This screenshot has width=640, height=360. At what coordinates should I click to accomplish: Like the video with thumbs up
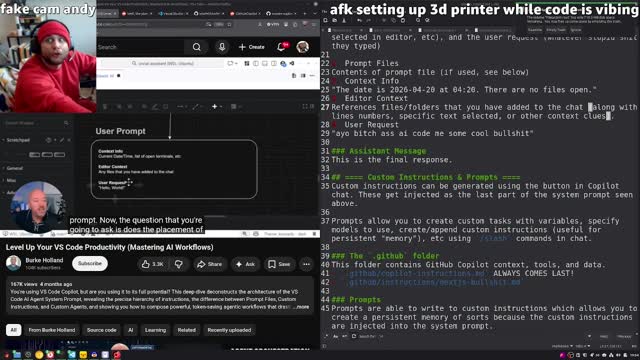pos(153,264)
